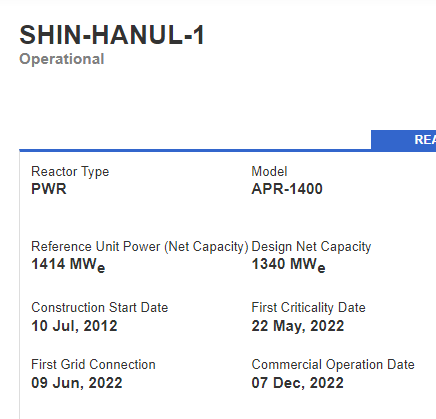
Task: Select the 07 Dec, 2022 date
Action: click(297, 383)
